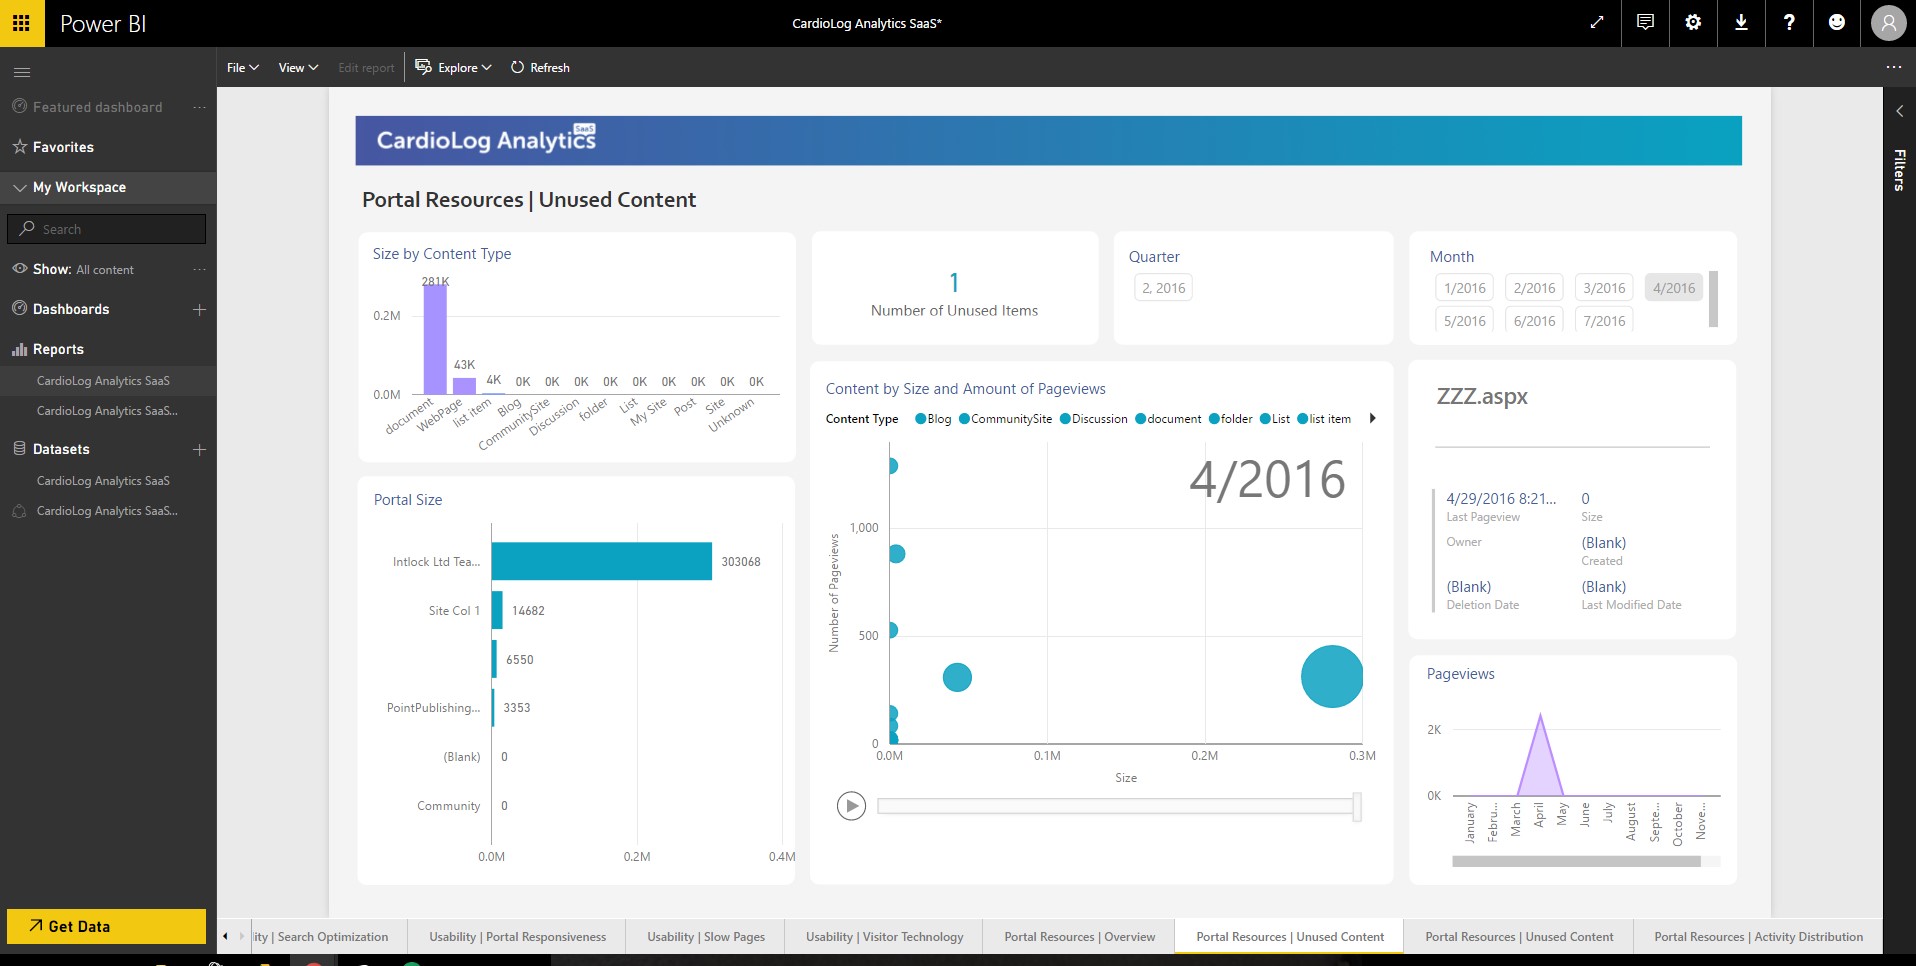
Task: Click ellipsis next to Show All content
Action: [199, 269]
